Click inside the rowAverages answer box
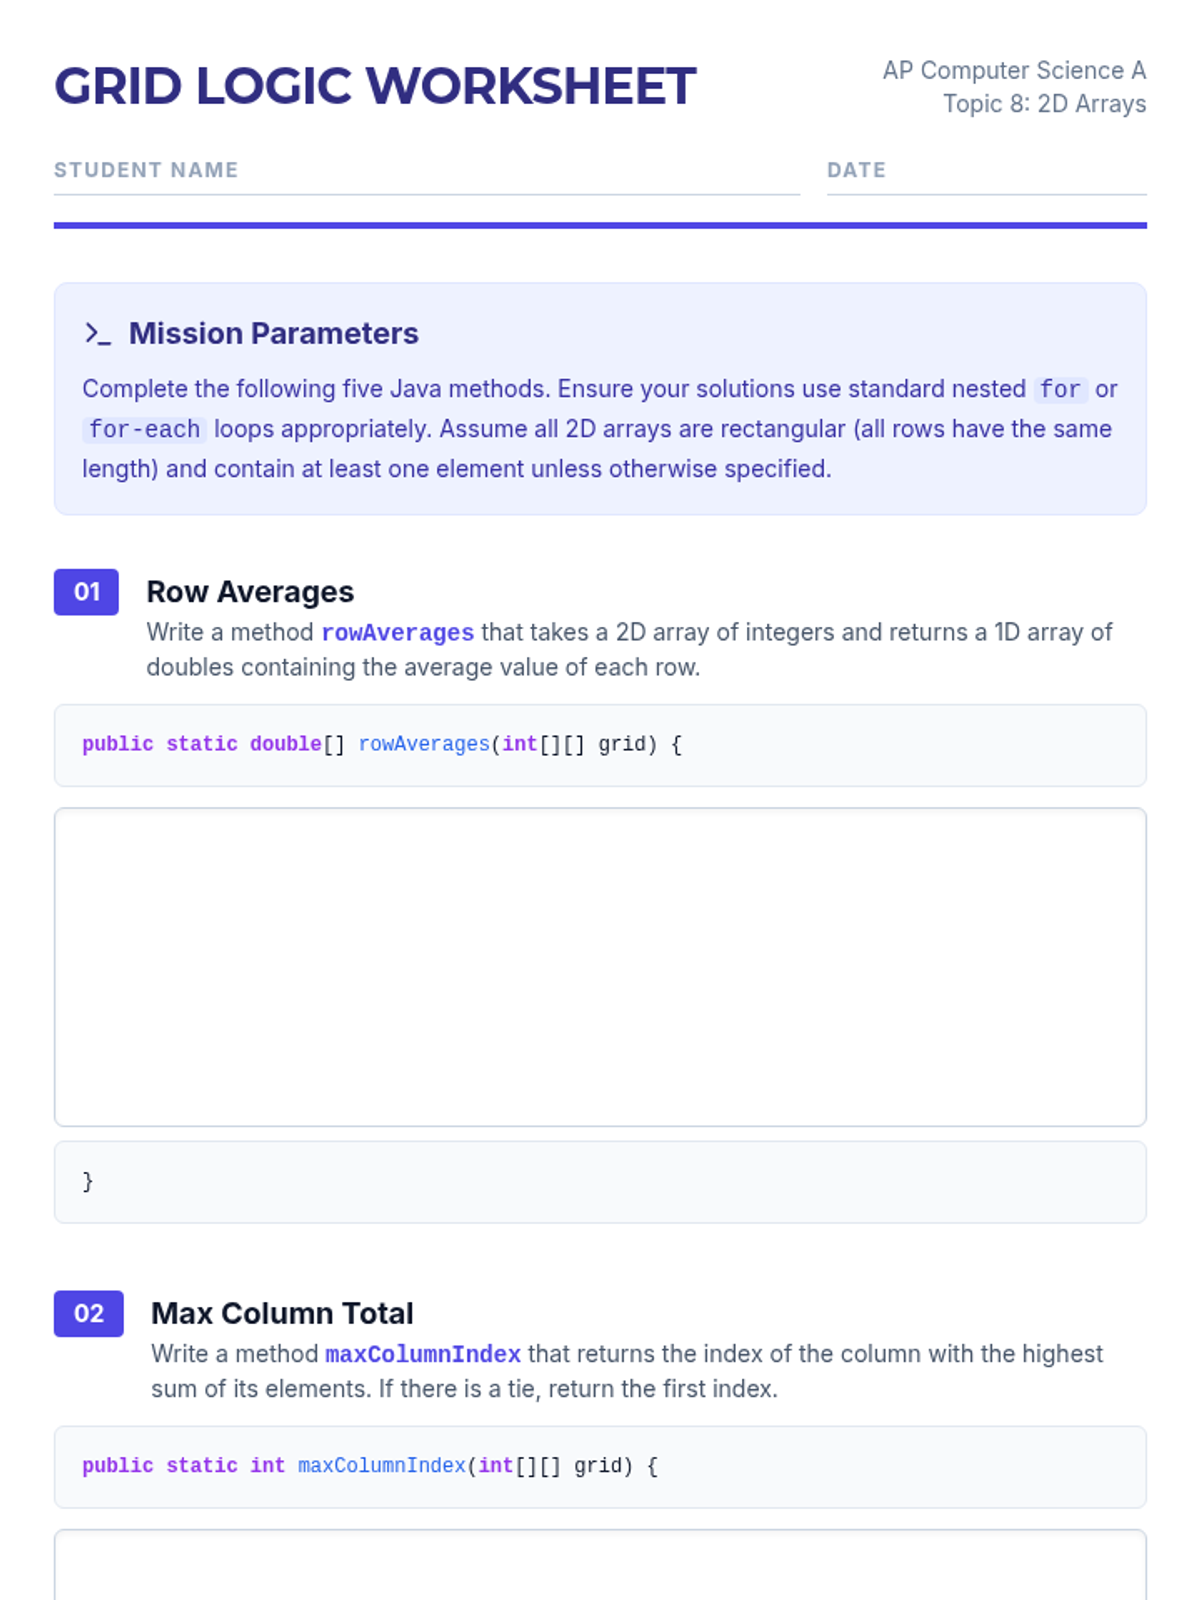1200x1600 pixels. tap(600, 967)
